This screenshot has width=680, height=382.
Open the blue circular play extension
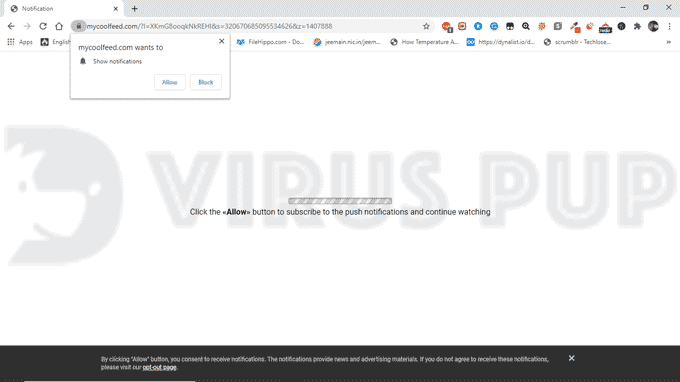point(478,26)
